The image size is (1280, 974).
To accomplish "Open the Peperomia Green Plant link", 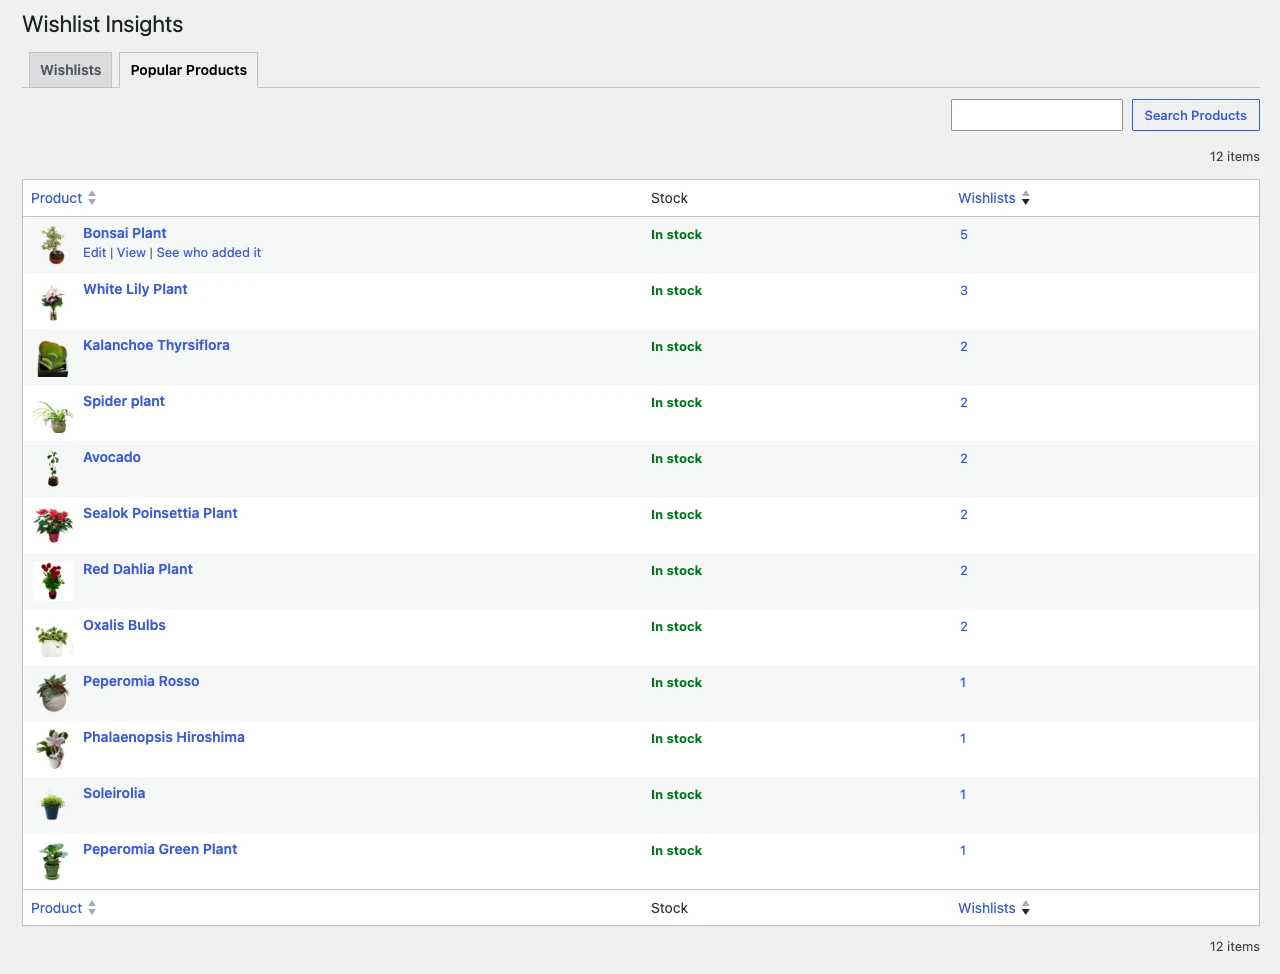I will [x=160, y=849].
